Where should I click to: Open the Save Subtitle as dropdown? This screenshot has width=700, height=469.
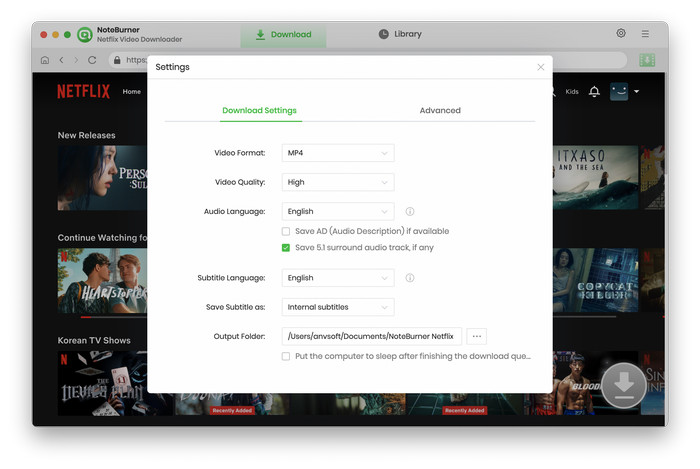[338, 307]
